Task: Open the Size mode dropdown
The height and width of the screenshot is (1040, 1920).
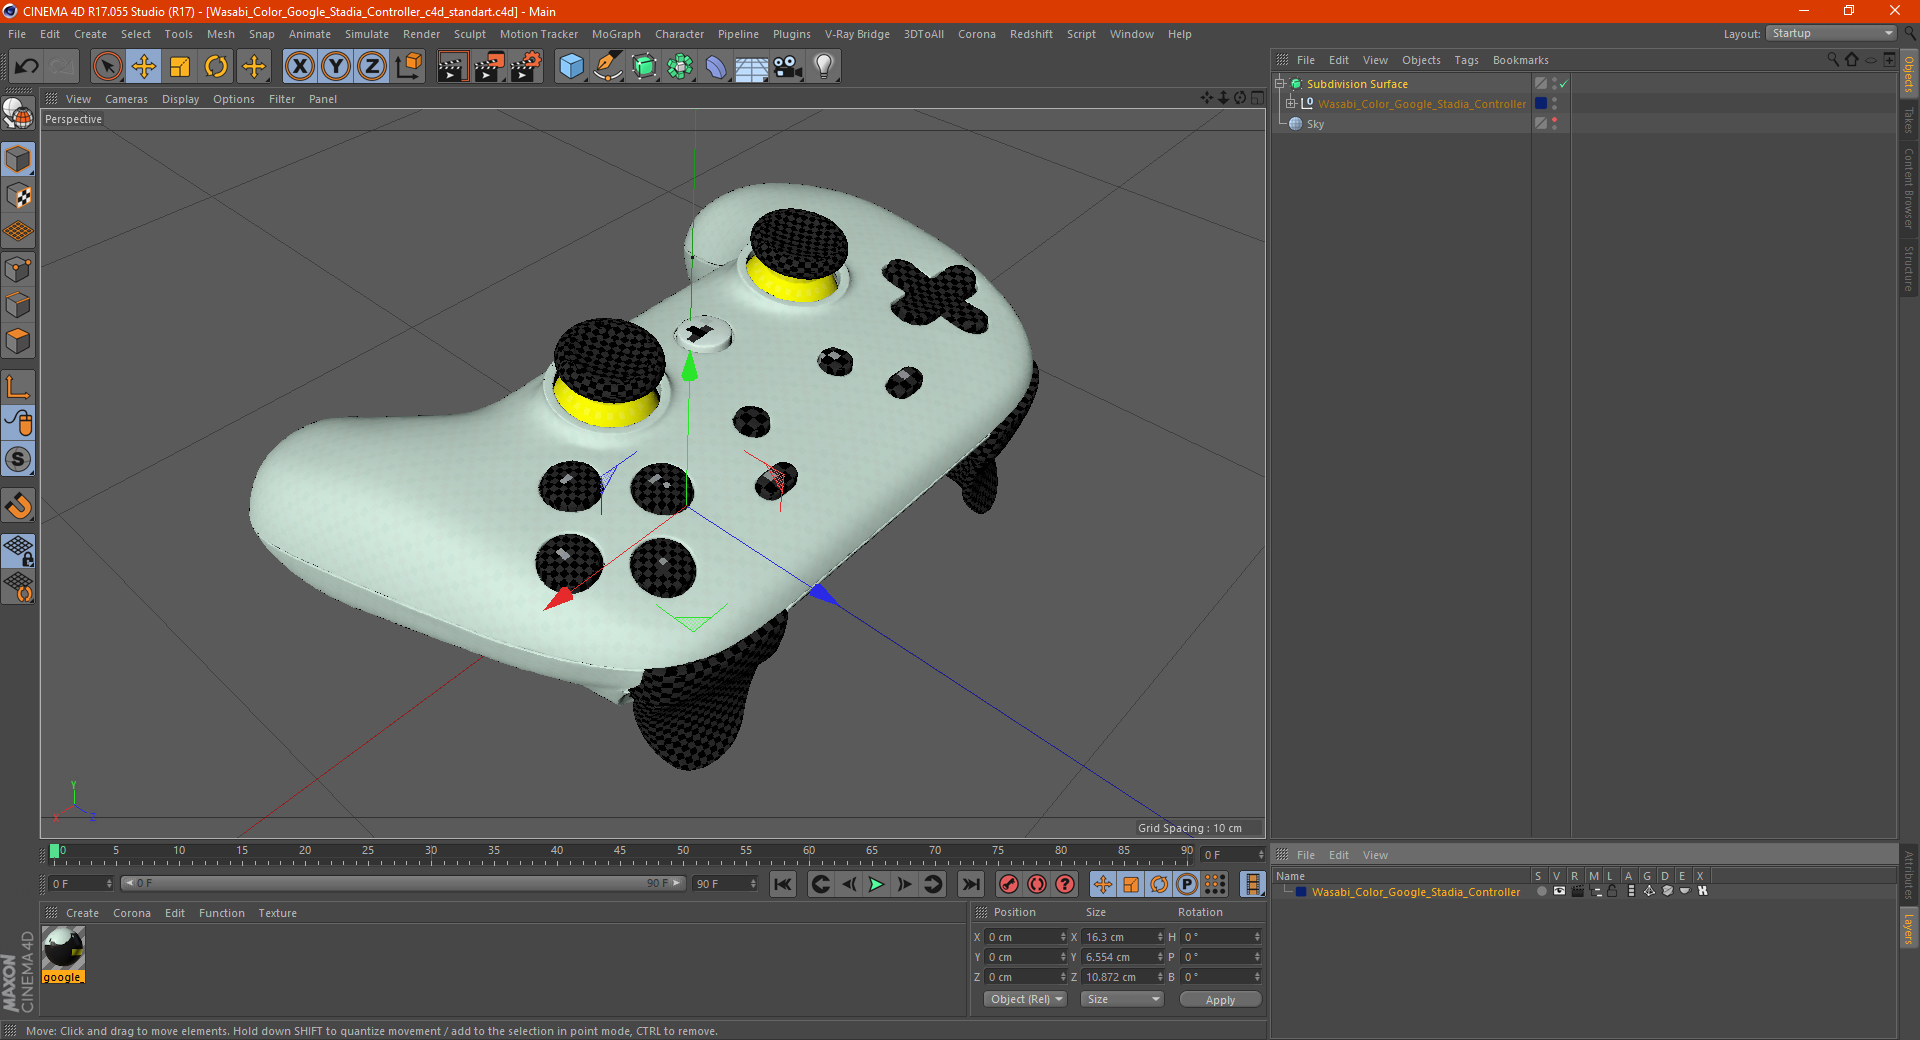Action: pos(1122,999)
